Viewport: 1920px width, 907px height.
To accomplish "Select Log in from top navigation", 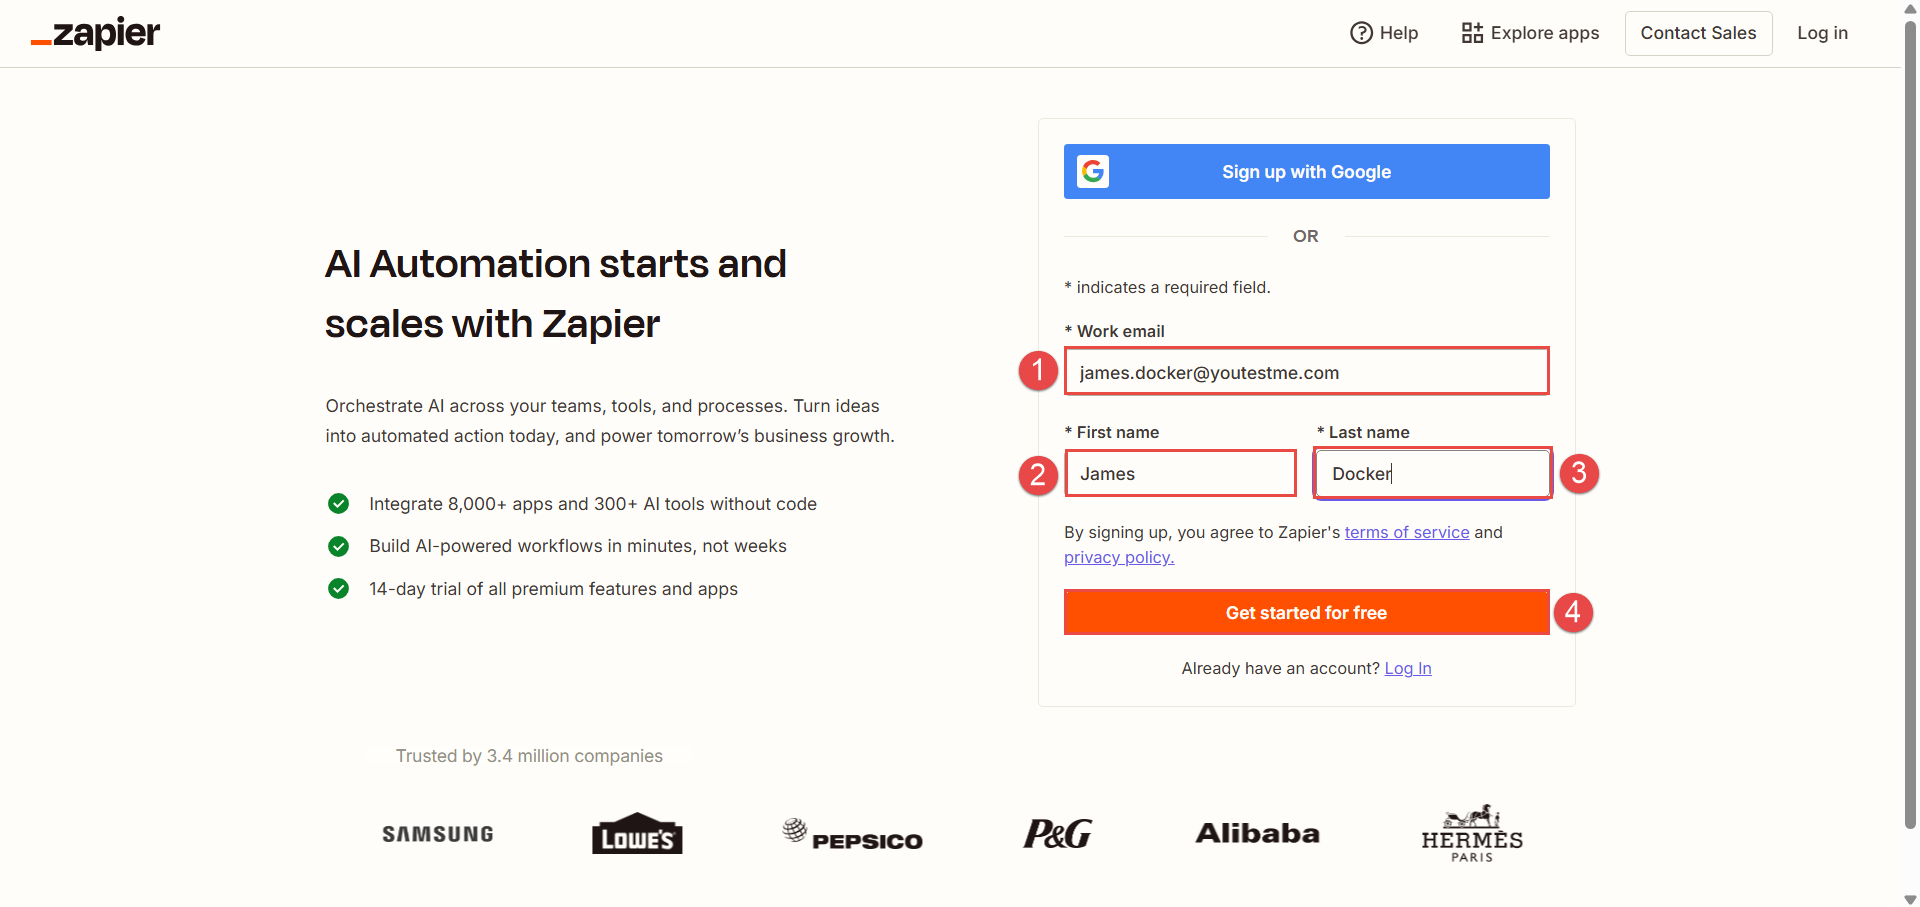I will tap(1822, 33).
